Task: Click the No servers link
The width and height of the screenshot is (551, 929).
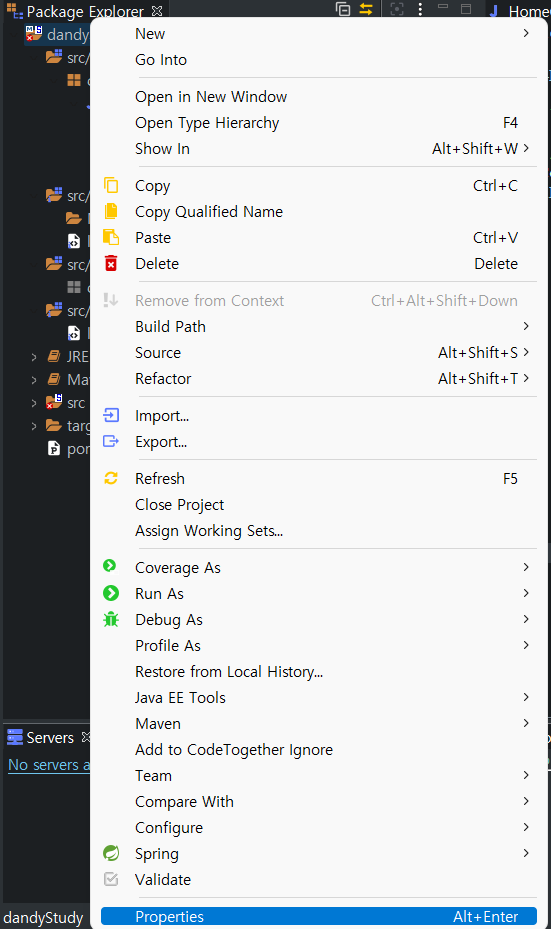Action: pos(49,765)
